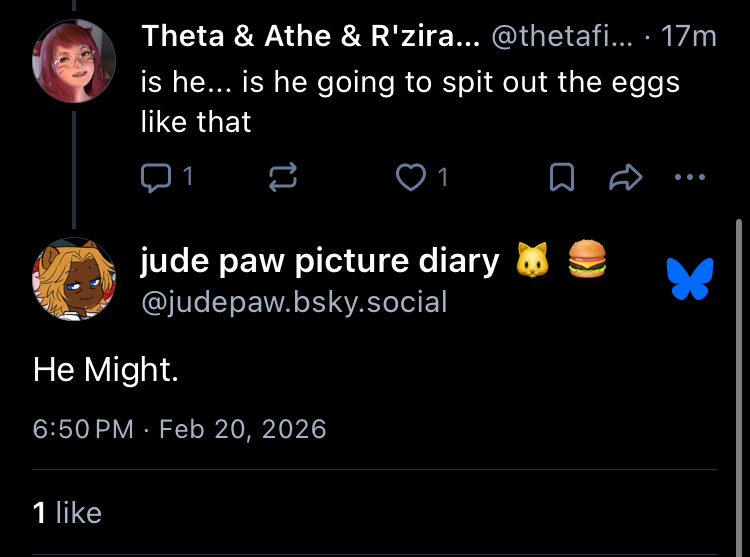Bookmark Theta's reply post
This screenshot has height=557, width=750.
[562, 178]
